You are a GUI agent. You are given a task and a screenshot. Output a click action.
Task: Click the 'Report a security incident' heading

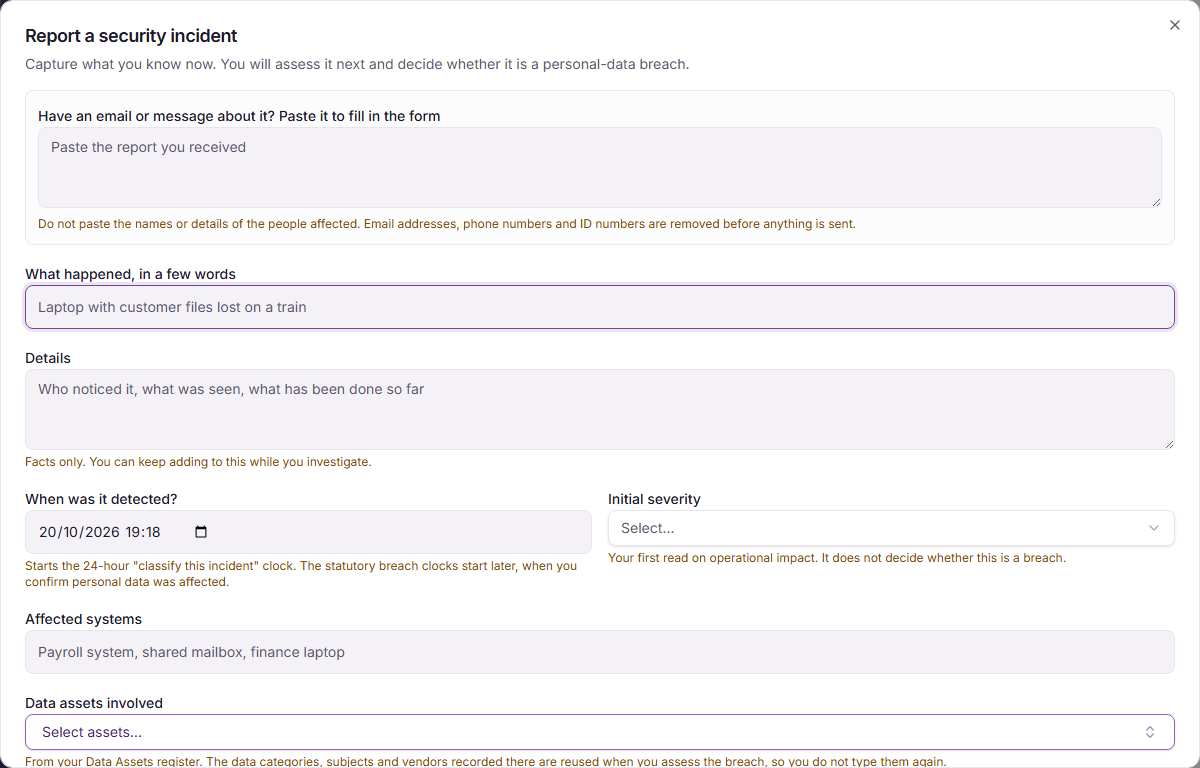tap(131, 36)
